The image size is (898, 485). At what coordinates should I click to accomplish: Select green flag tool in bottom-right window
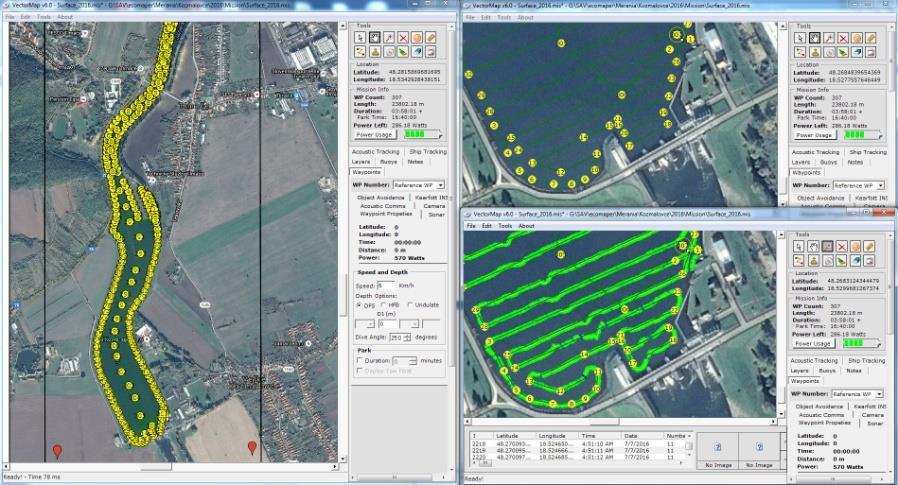(841, 261)
